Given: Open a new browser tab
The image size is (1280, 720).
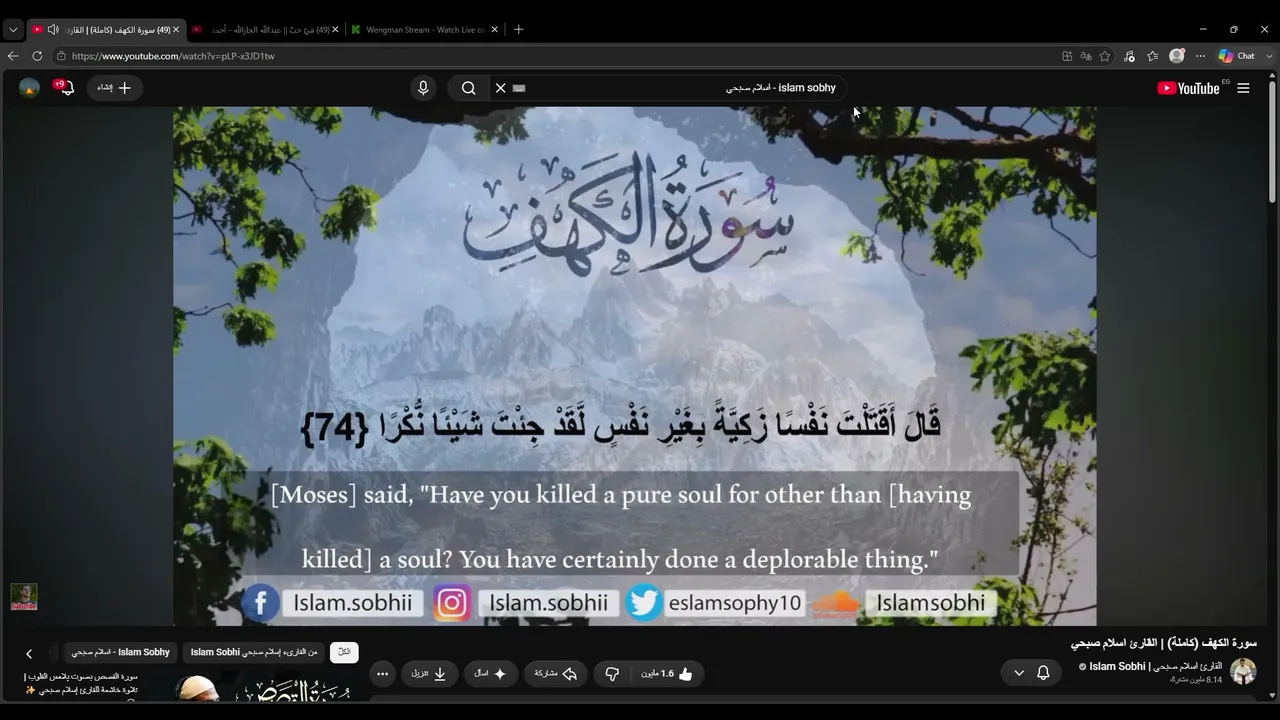Looking at the screenshot, I should 518,29.
